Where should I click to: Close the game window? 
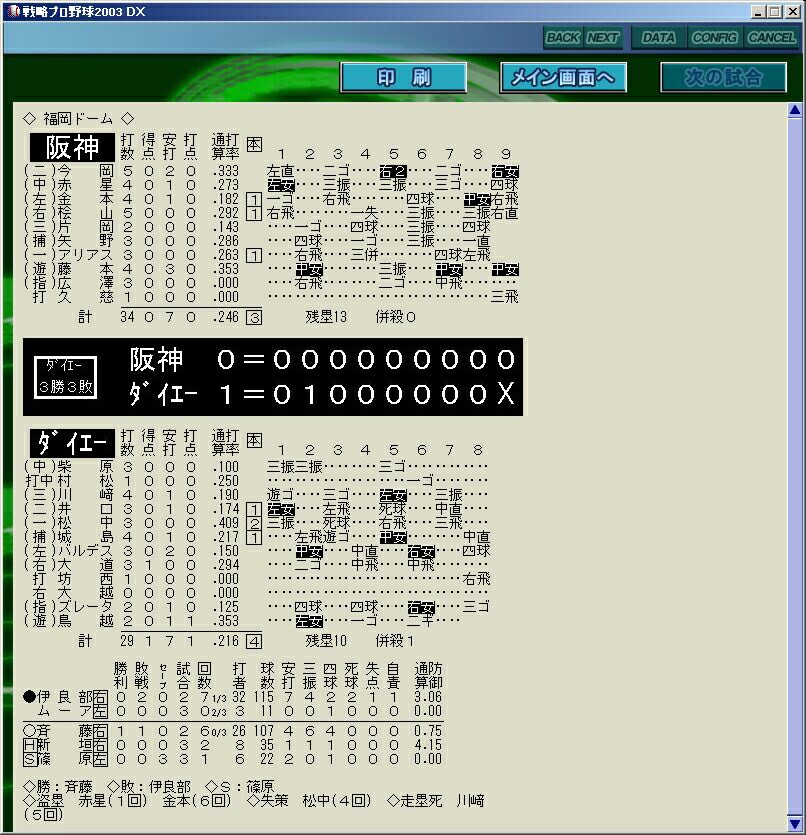793,12
